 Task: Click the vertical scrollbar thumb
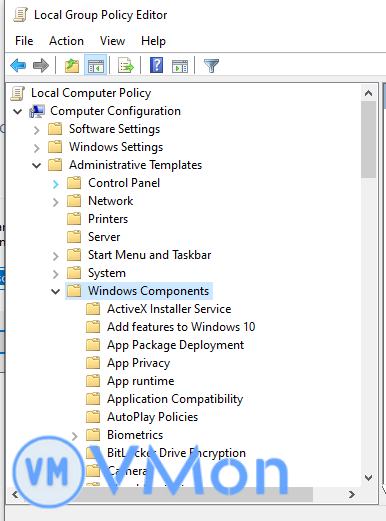368,139
